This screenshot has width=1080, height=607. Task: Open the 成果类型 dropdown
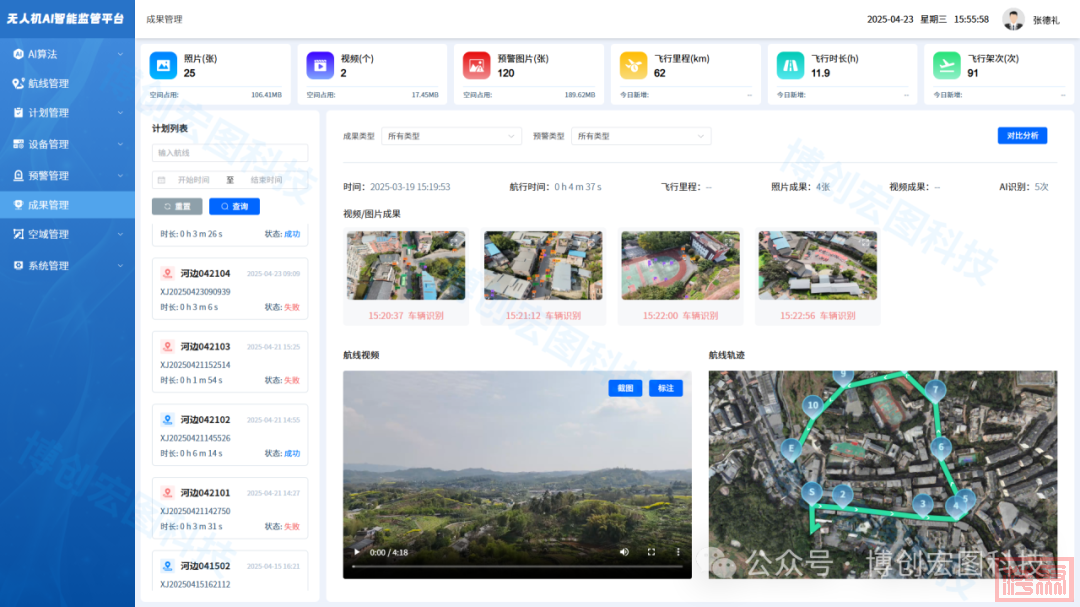[x=451, y=136]
